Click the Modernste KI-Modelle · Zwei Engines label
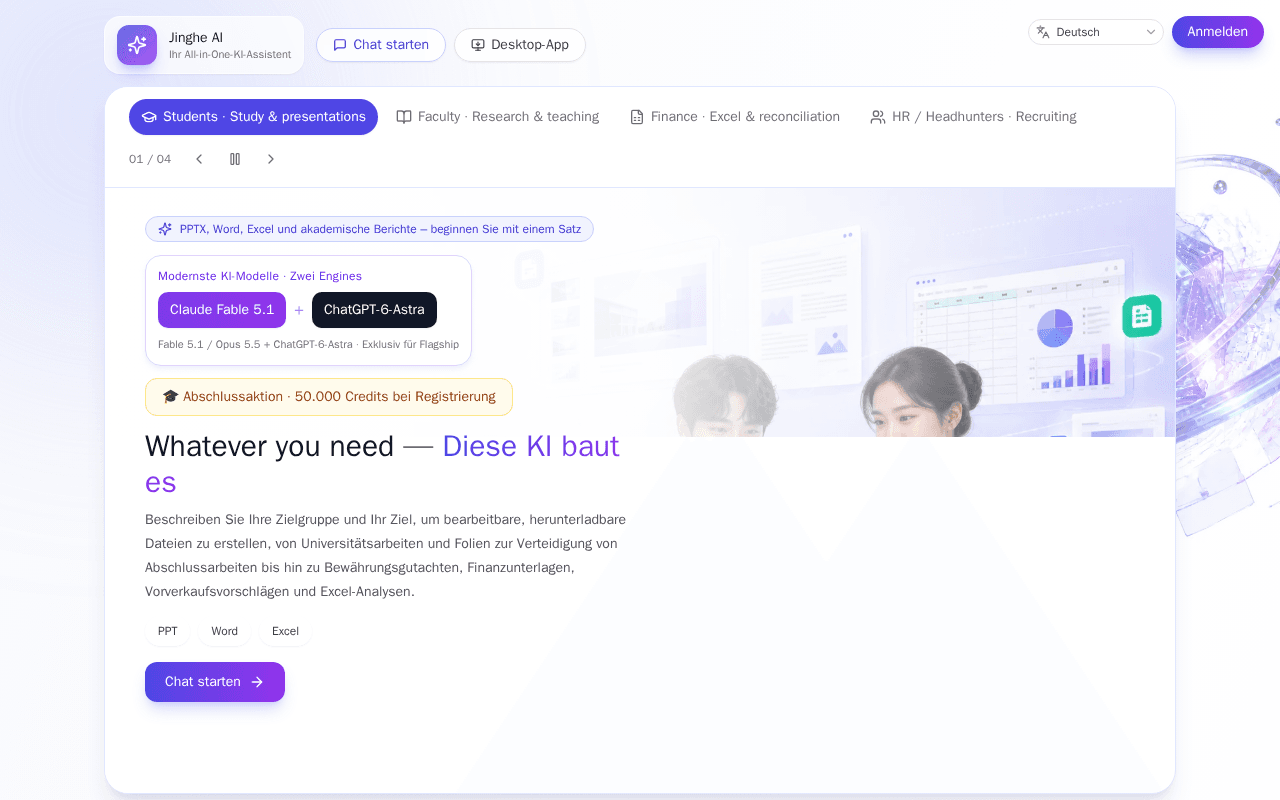The height and width of the screenshot is (800, 1280). click(260, 276)
